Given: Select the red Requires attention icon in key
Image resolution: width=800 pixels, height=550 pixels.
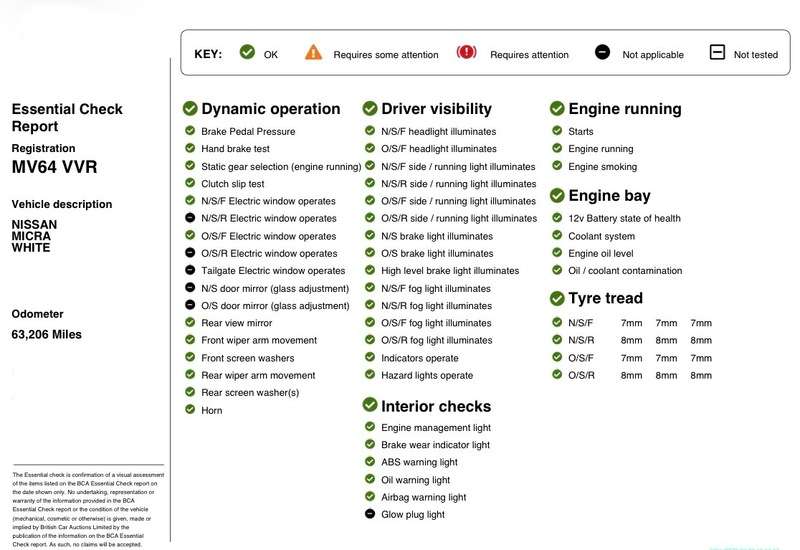Looking at the screenshot, I should [467, 52].
